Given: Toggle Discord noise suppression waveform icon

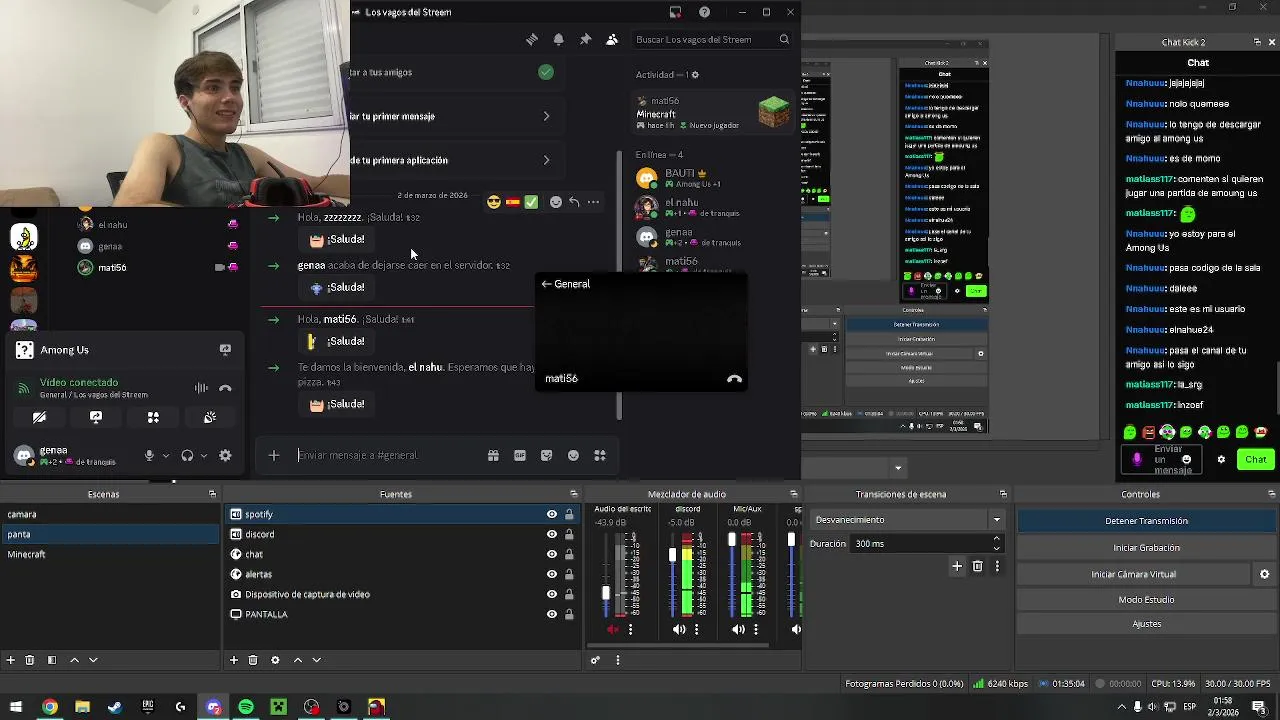Looking at the screenshot, I should [201, 388].
